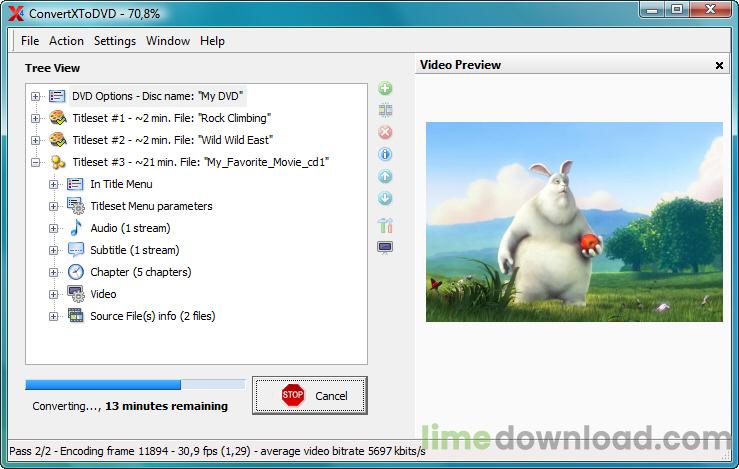The image size is (739, 469).
Task: Expand the Chapter (5 chapters) node
Action: 53,272
